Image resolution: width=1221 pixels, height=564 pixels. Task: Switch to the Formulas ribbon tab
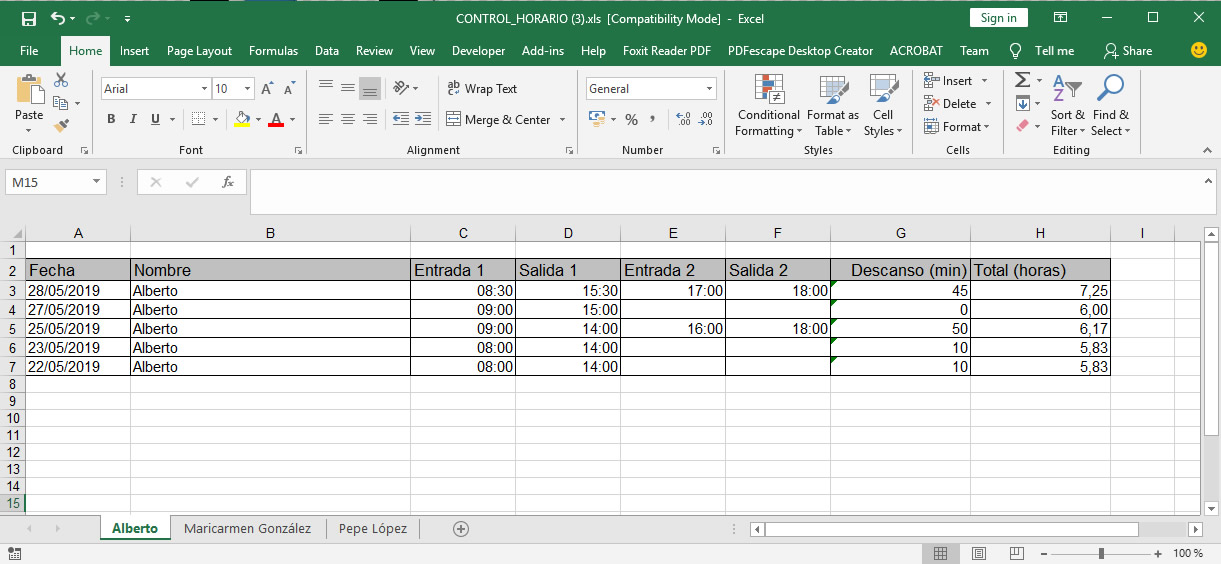pyautogui.click(x=273, y=51)
